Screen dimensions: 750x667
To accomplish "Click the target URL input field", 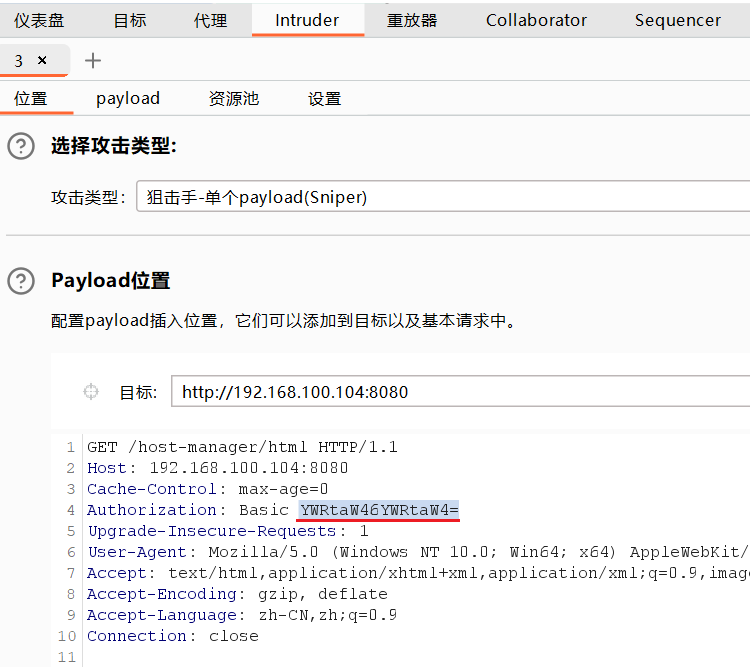I will [x=460, y=392].
